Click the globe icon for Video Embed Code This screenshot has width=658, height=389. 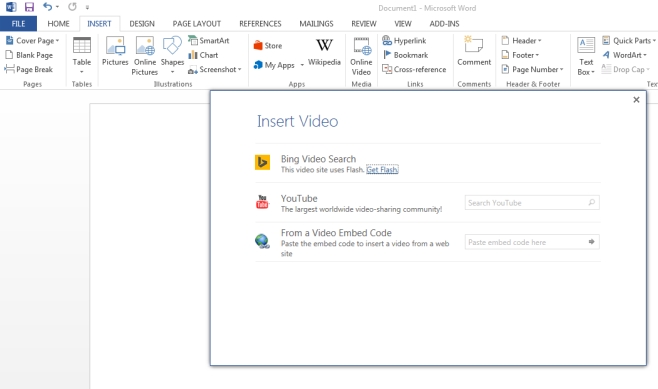tap(262, 241)
